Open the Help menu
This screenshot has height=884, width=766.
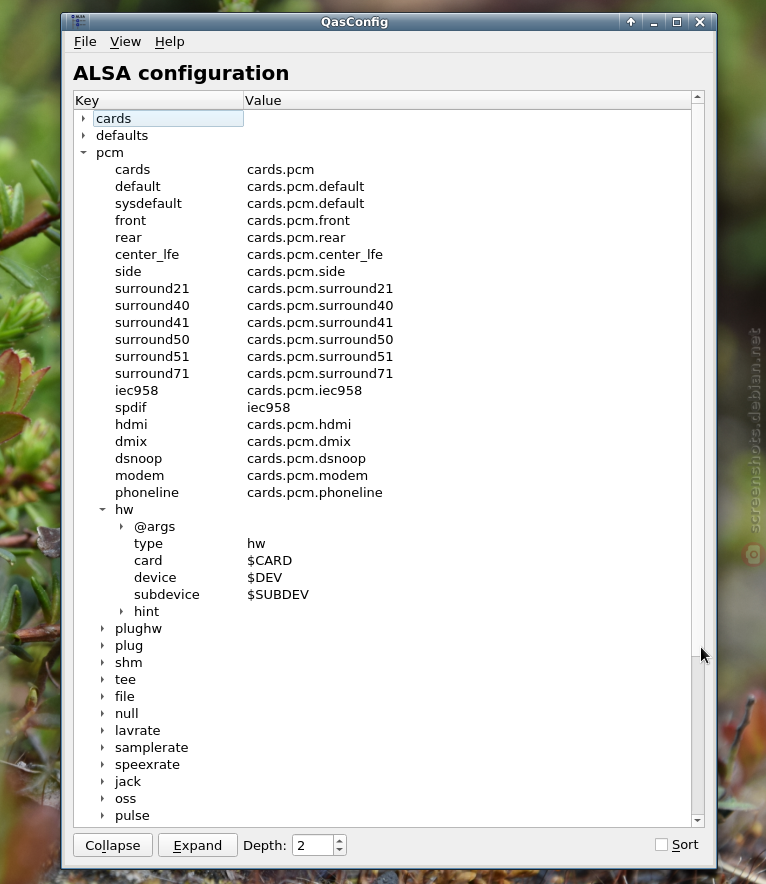pyautogui.click(x=170, y=42)
